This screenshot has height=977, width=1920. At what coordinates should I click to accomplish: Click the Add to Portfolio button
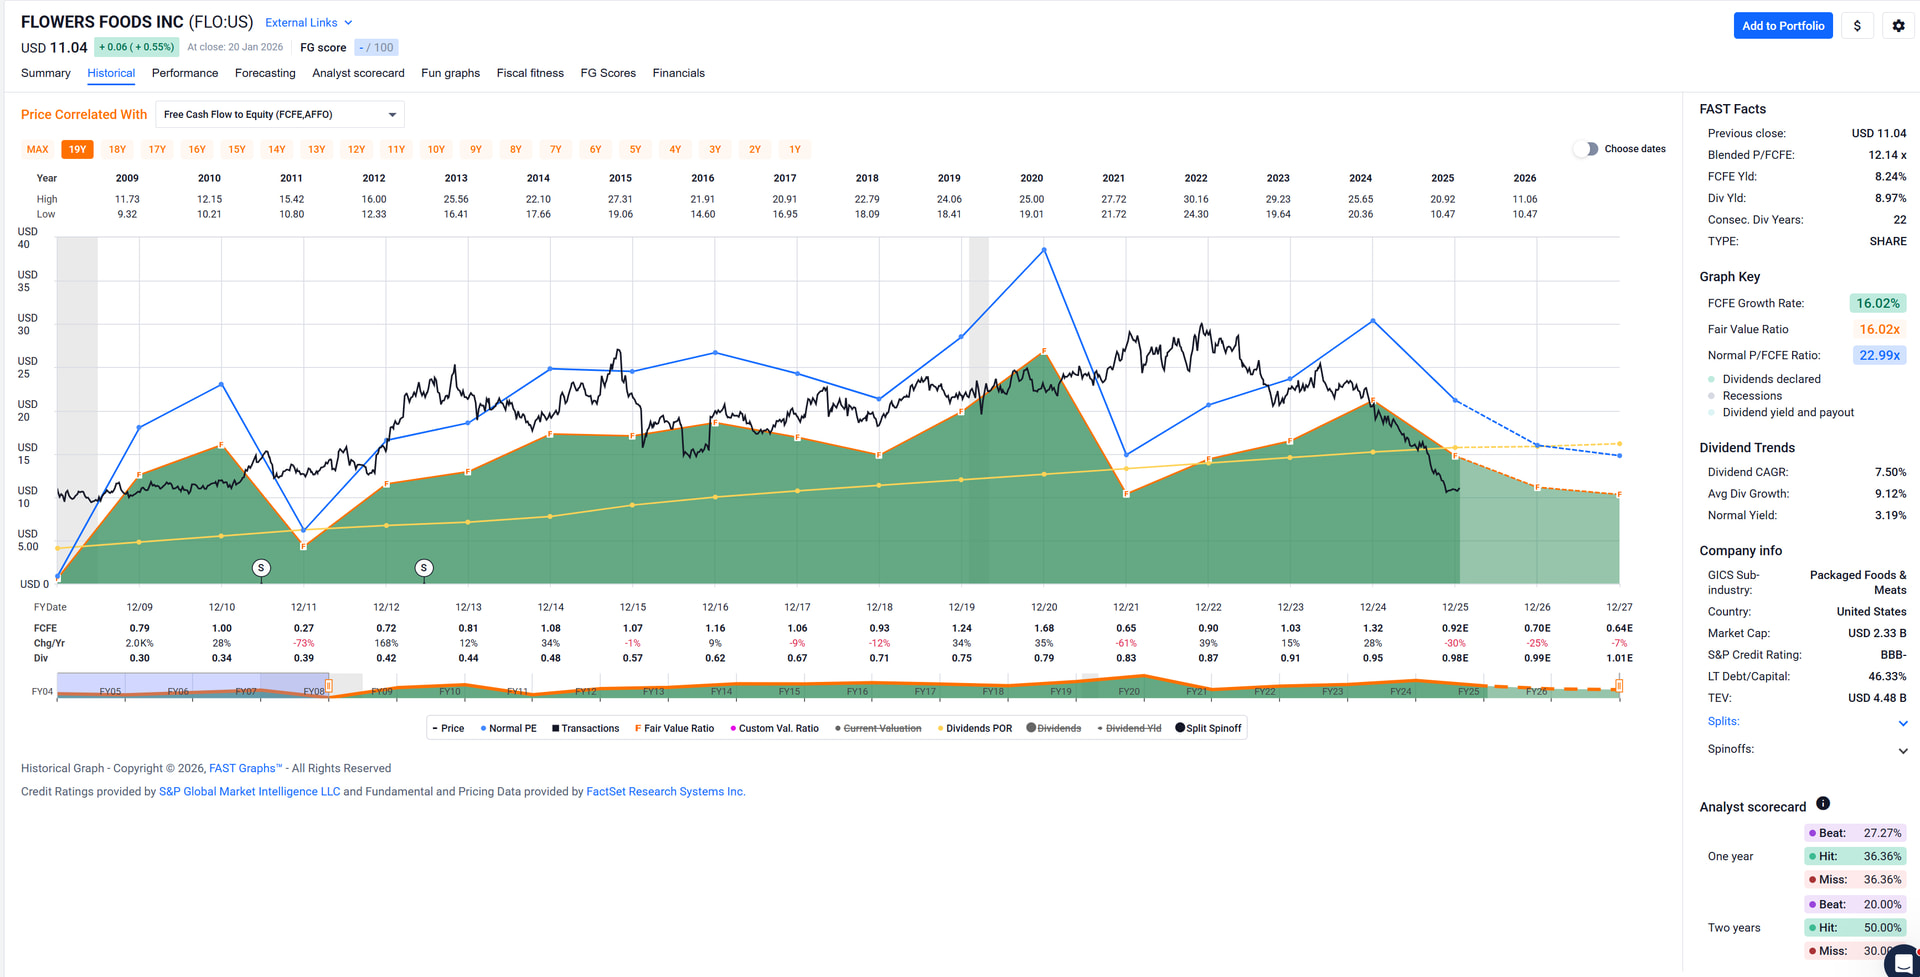[x=1782, y=26]
